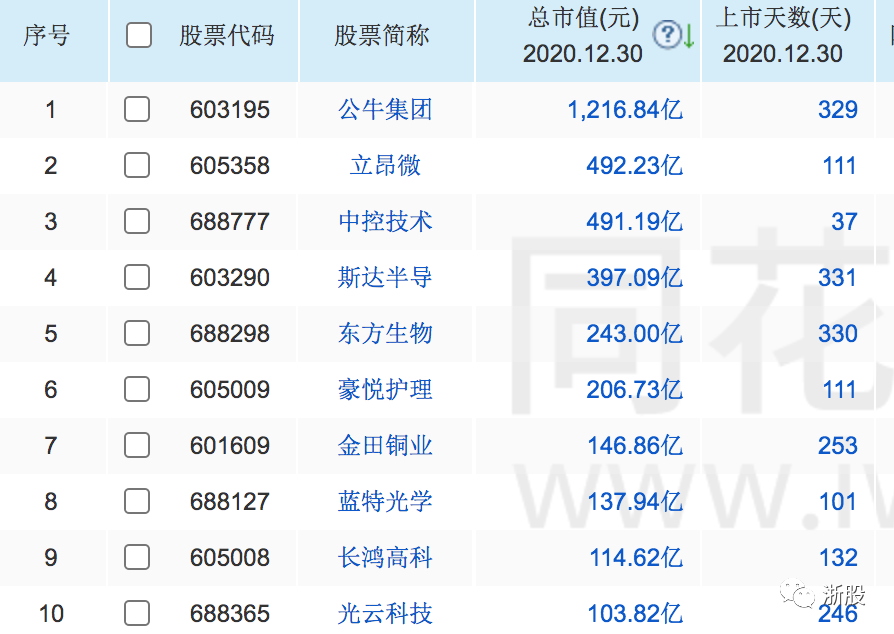894x634 pixels.
Task: Click market value 492.23亿
Action: 635,165
